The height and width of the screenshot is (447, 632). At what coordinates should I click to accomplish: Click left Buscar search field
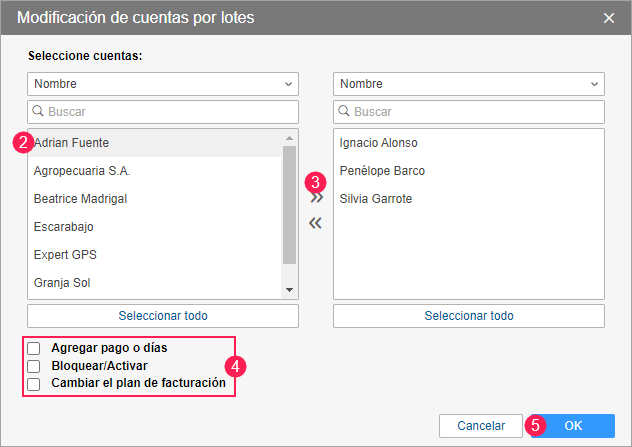tap(162, 112)
